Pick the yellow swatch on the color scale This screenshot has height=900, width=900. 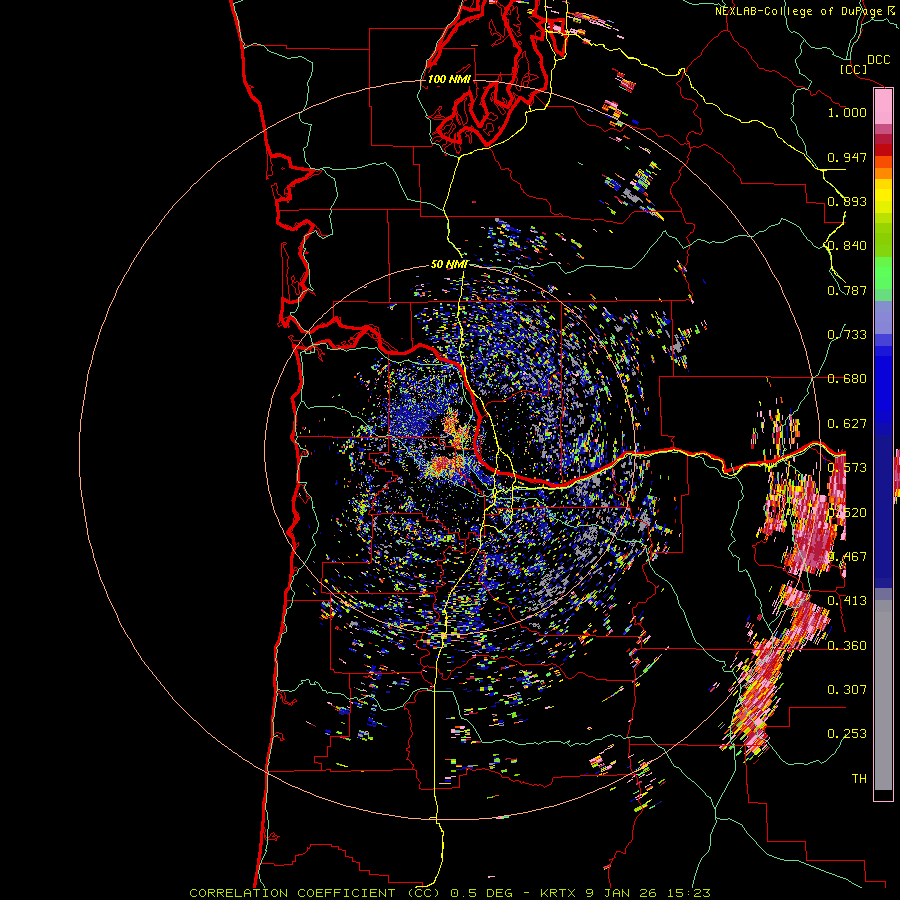pos(883,197)
